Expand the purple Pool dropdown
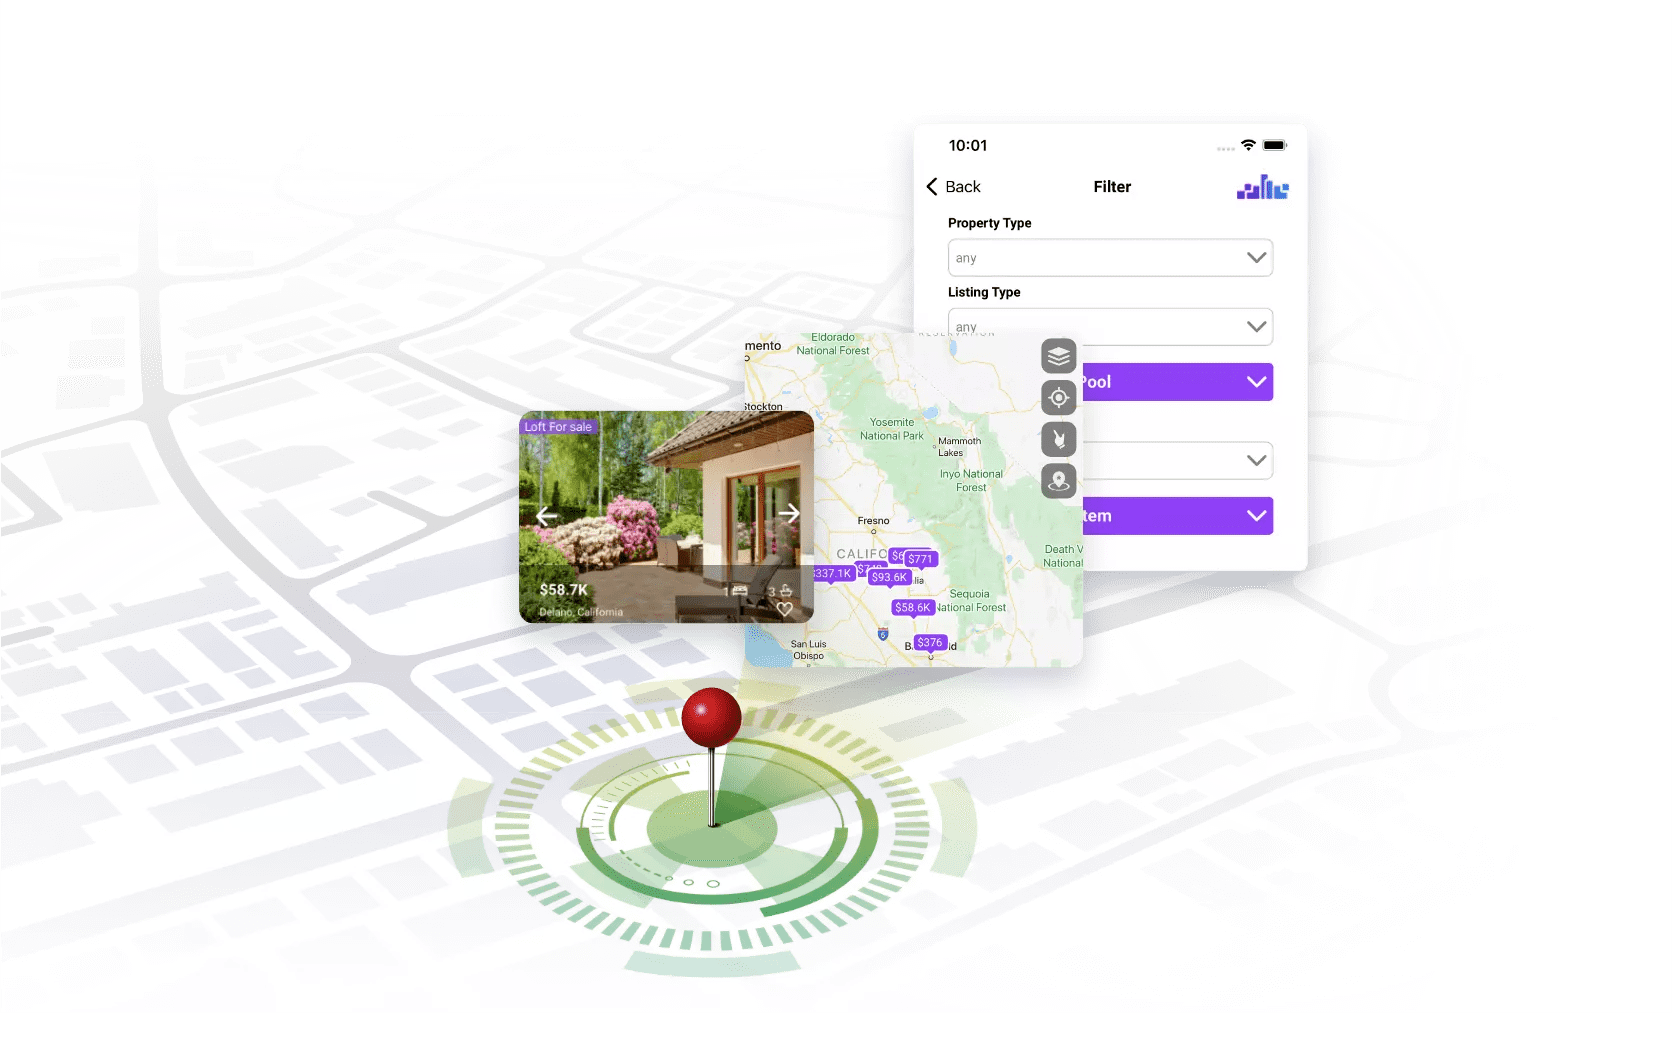This screenshot has width=1672, height=1062. (1177, 382)
